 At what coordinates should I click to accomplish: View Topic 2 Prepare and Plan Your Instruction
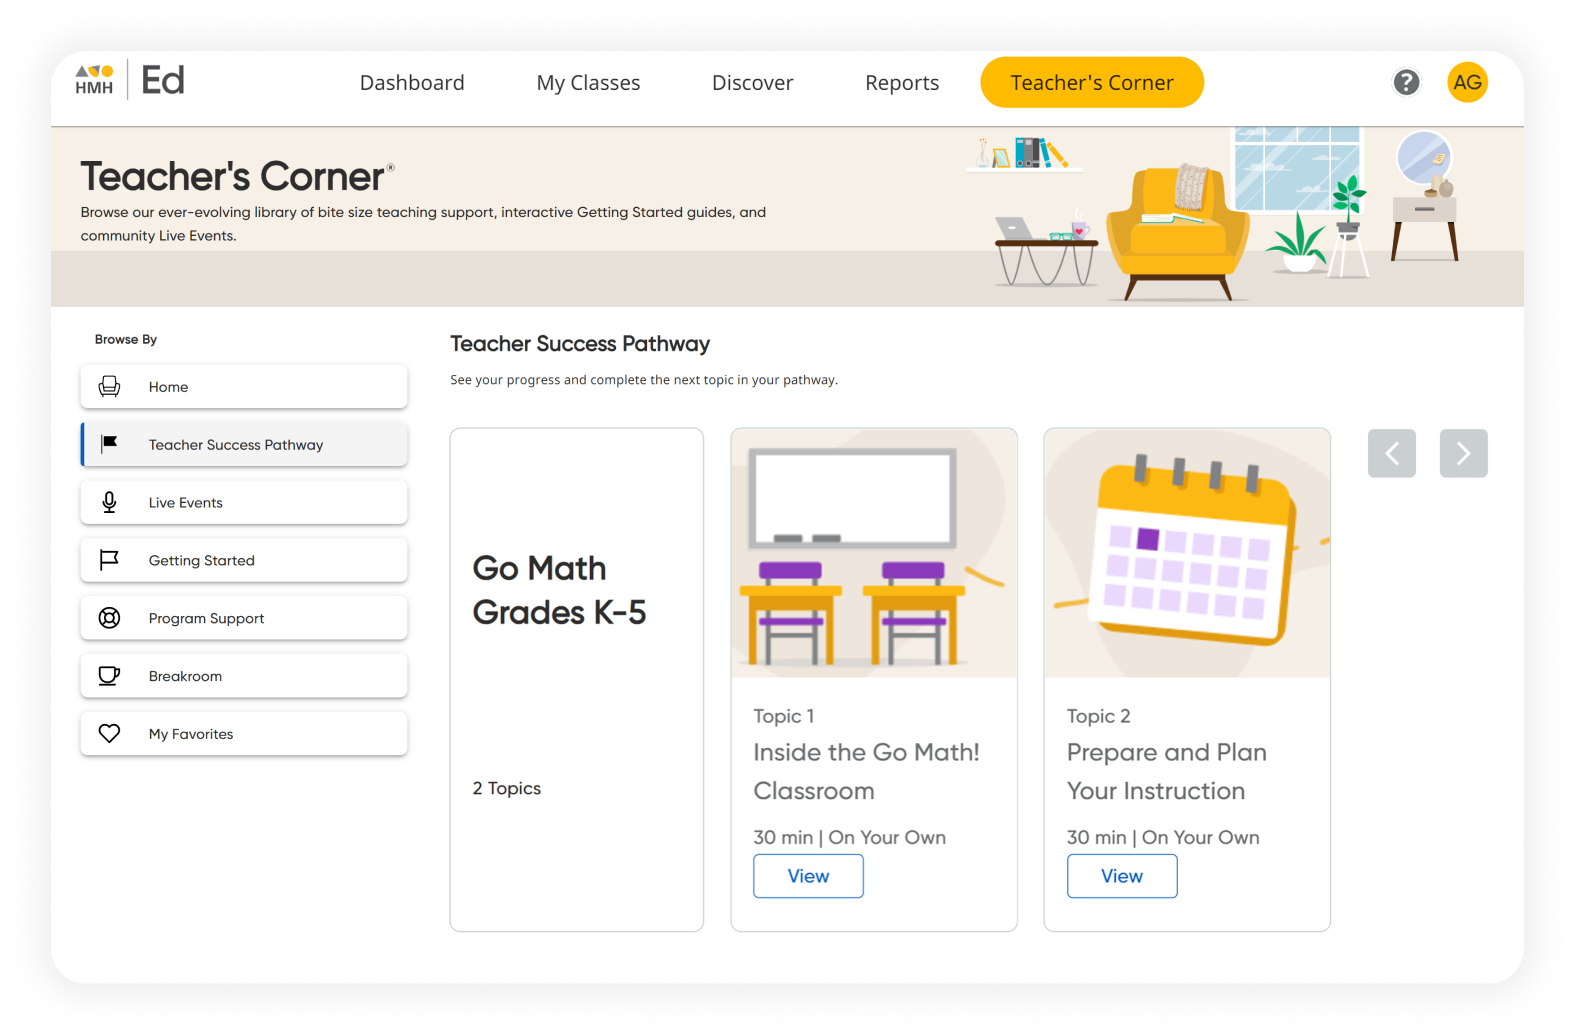pyautogui.click(x=1122, y=876)
